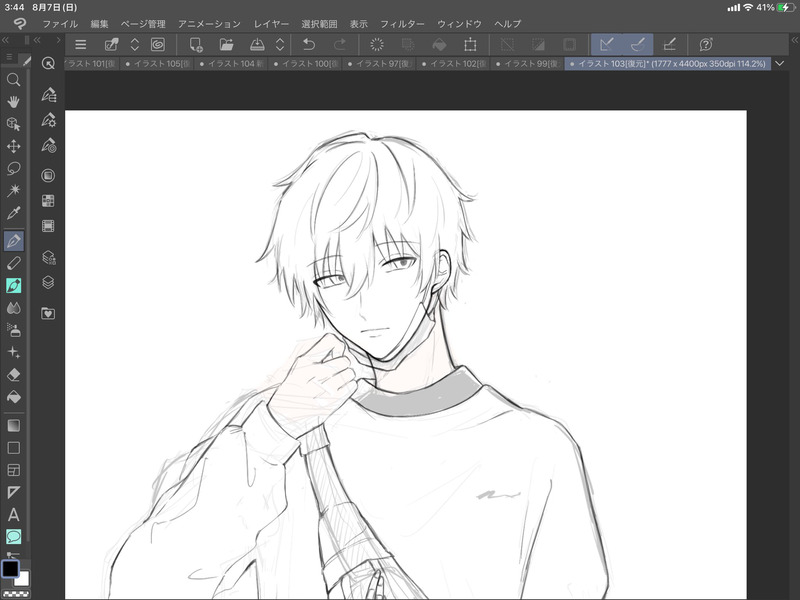Save the file with save icon

[x=257, y=45]
